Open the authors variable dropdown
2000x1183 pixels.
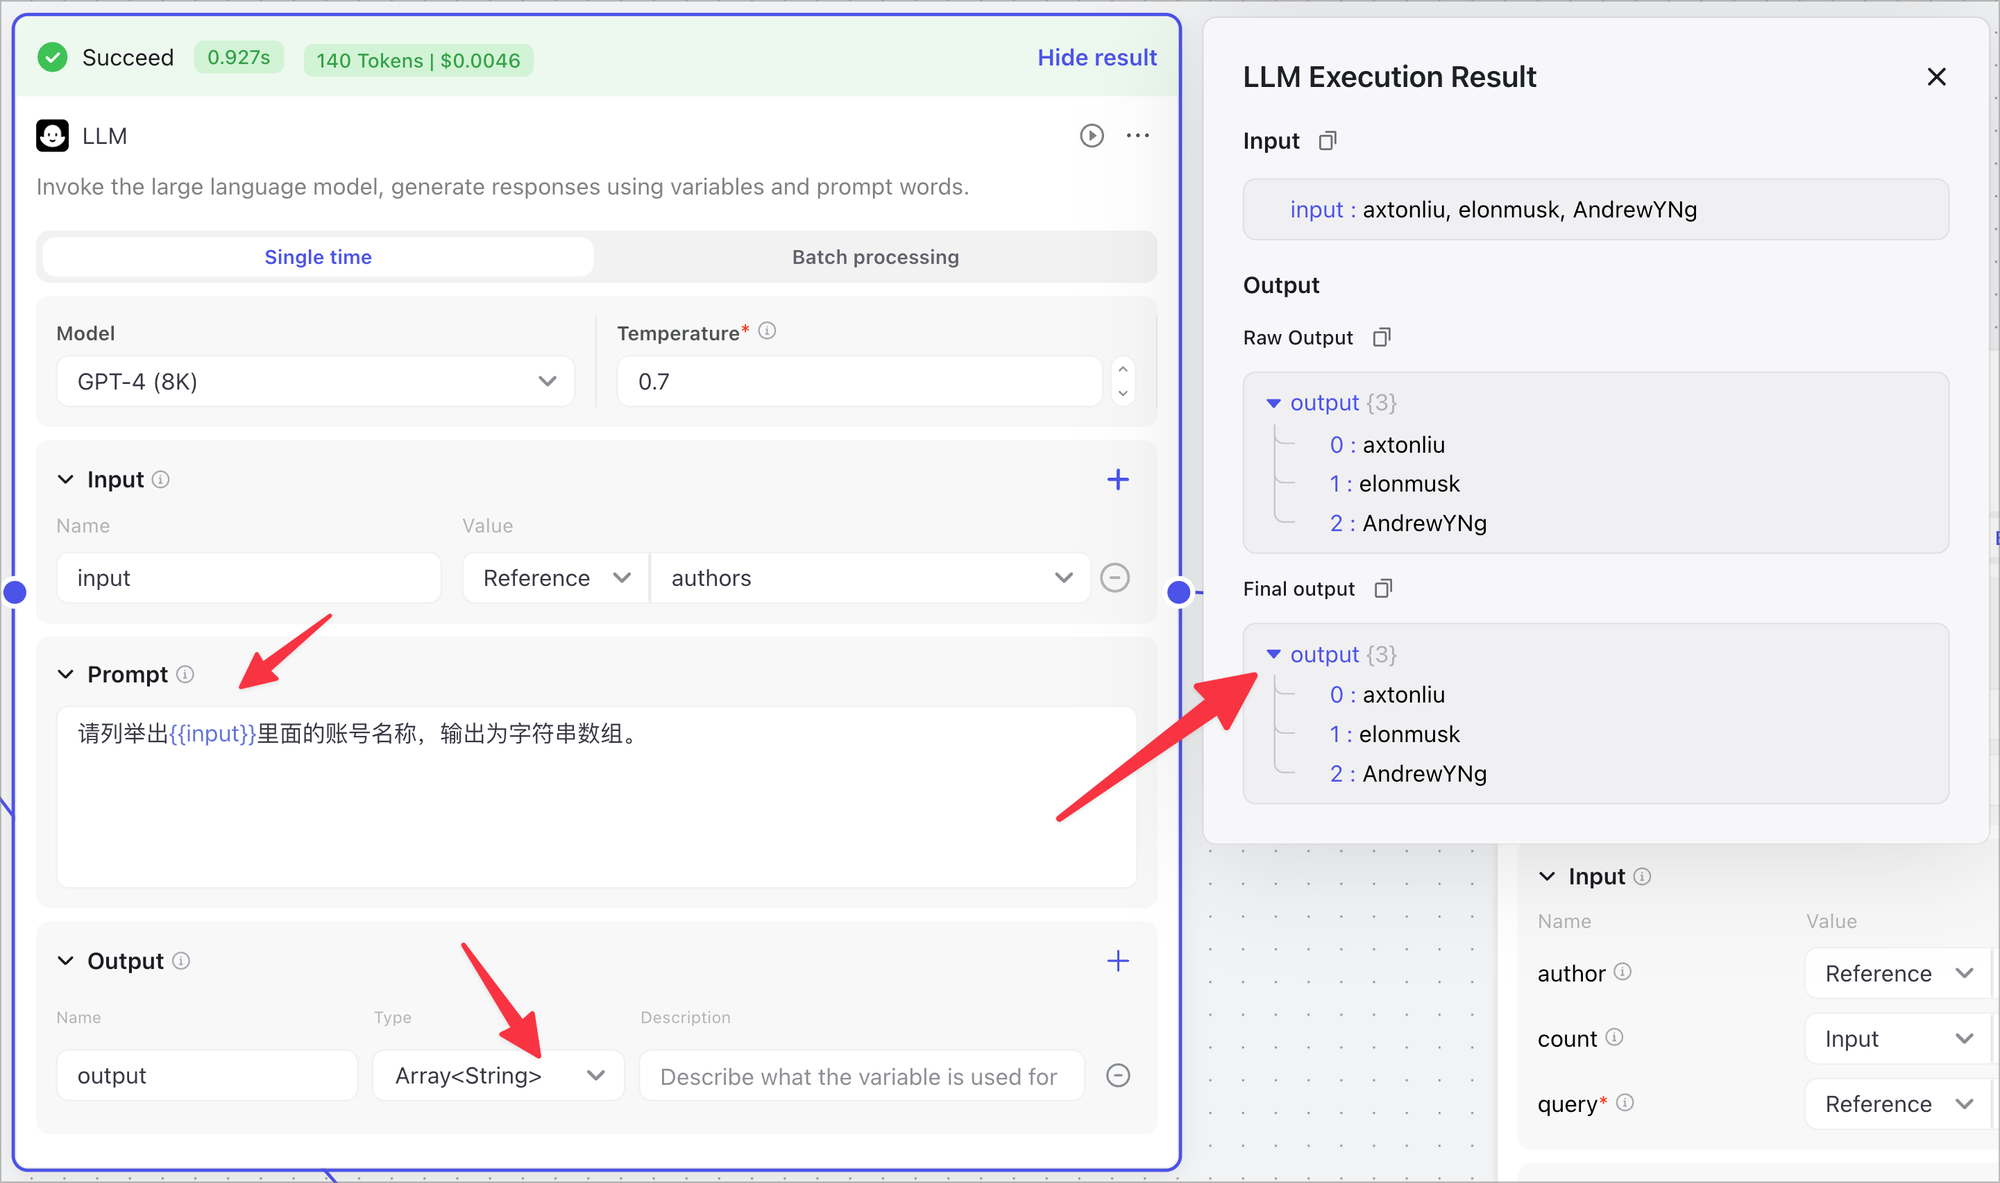coord(869,578)
